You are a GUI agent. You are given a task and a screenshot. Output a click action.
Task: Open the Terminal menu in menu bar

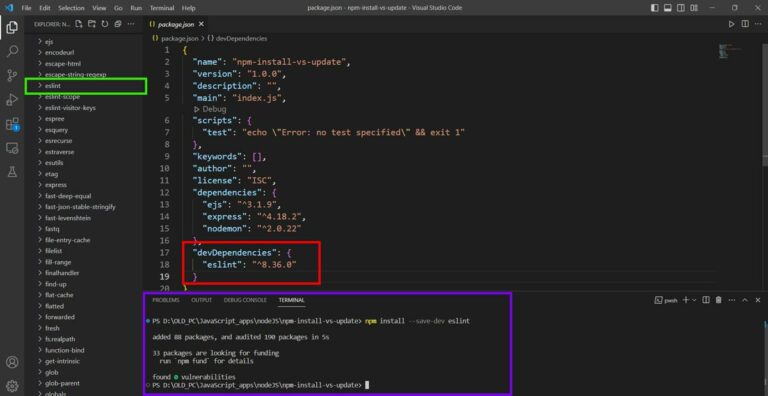pos(162,8)
